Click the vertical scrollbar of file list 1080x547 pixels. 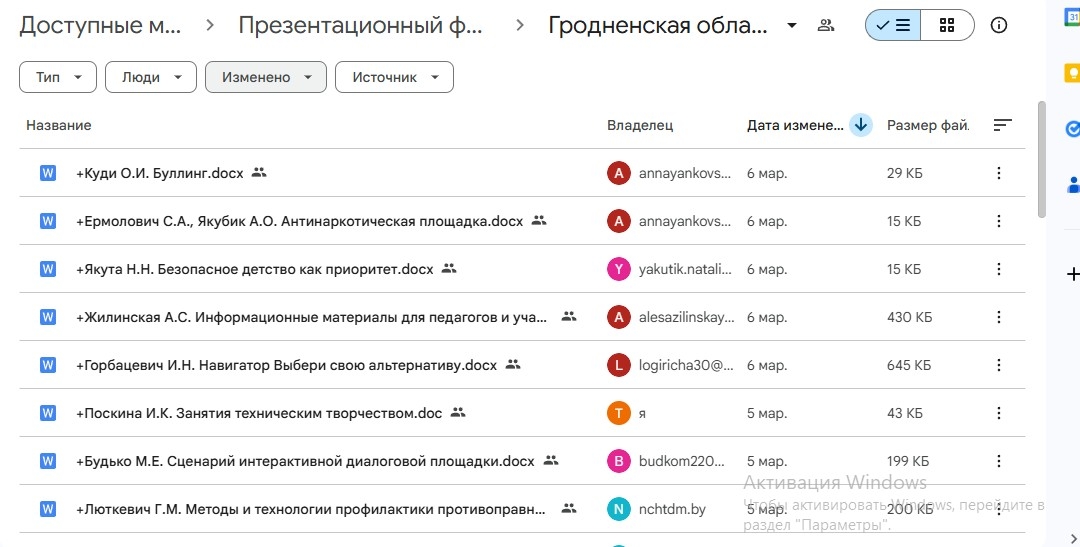tap(1041, 160)
